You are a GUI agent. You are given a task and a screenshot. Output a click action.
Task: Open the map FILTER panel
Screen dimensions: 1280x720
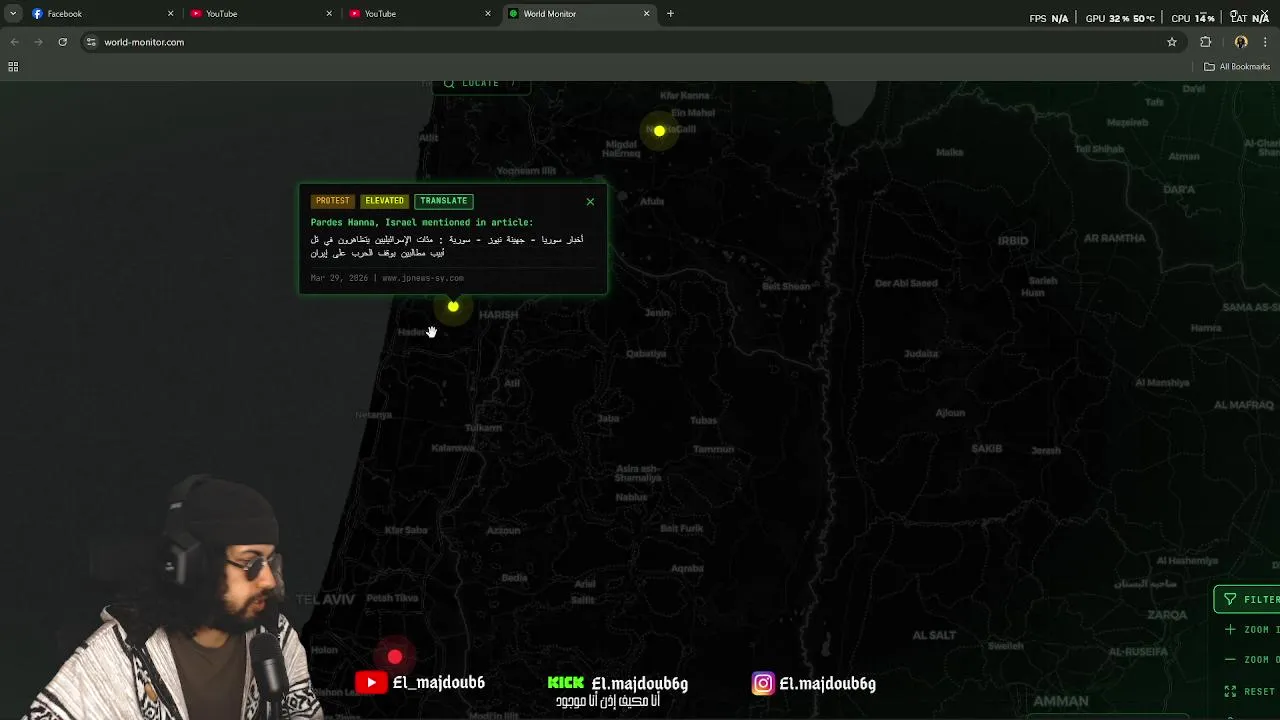coord(1248,599)
